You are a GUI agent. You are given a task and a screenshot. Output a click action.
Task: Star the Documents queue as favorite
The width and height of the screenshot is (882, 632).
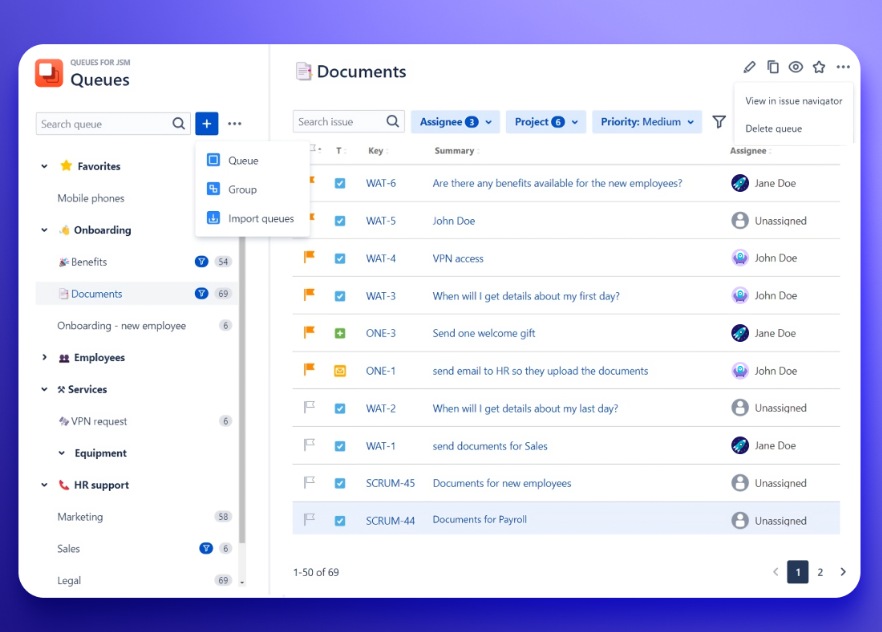click(819, 66)
